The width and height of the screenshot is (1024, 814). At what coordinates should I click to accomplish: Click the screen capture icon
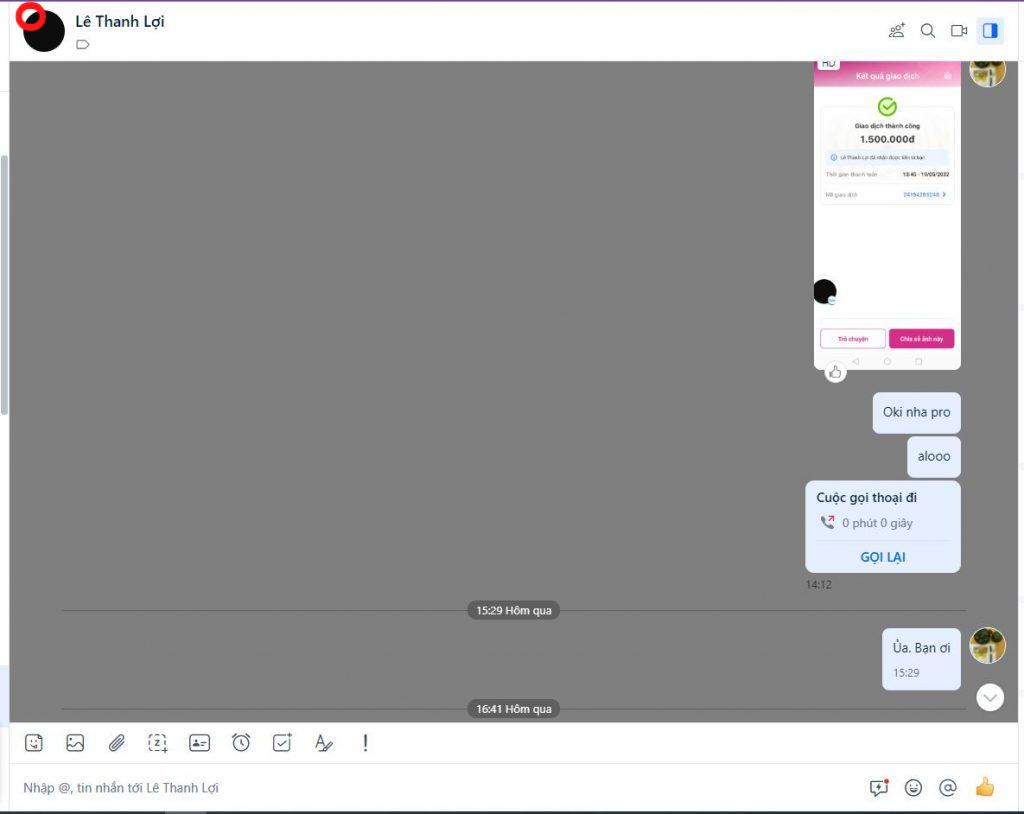pos(158,743)
